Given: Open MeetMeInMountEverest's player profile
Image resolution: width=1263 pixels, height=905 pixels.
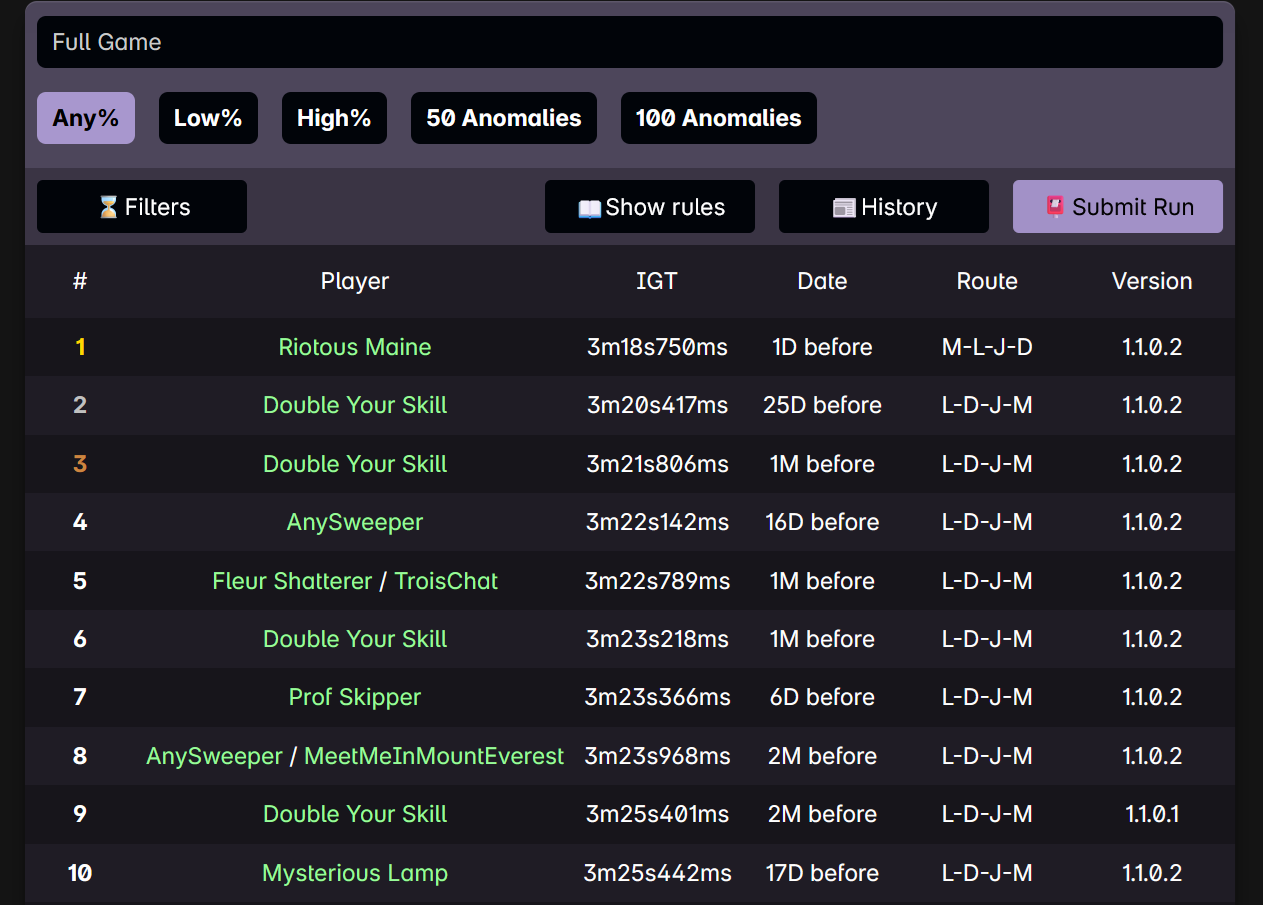Looking at the screenshot, I should click(434, 756).
